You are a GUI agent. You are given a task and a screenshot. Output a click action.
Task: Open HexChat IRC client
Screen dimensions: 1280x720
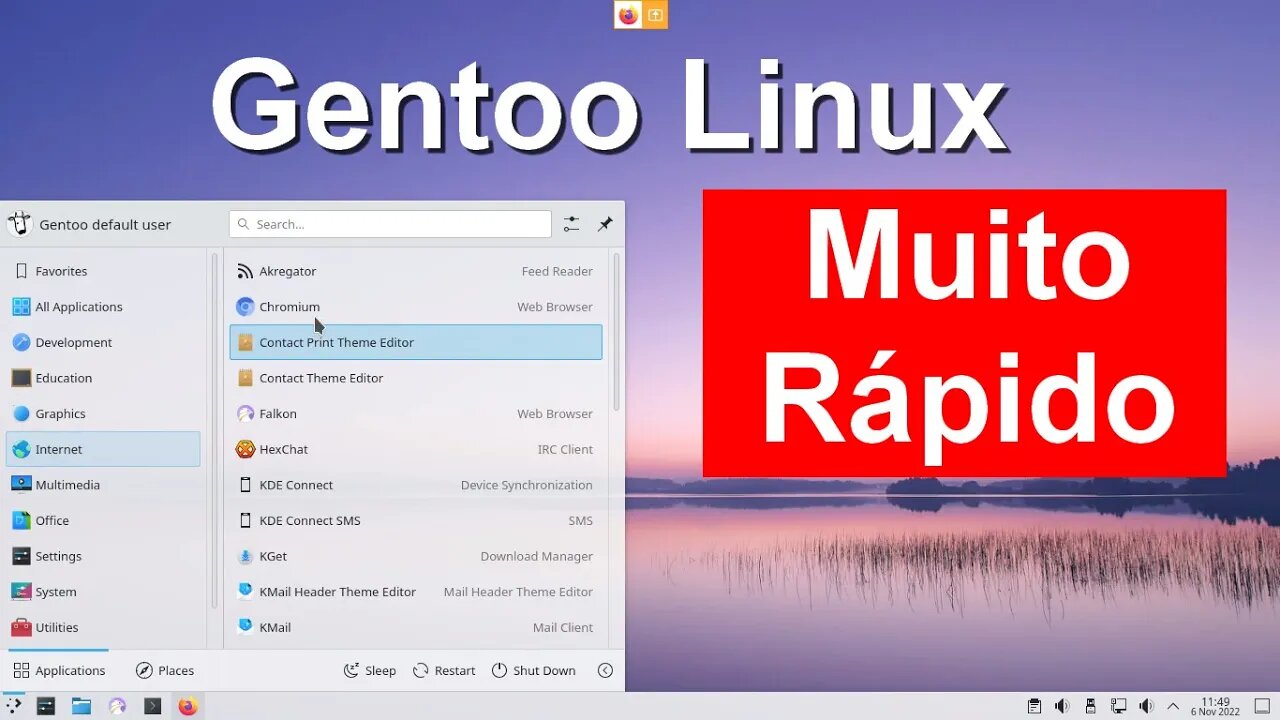pos(416,450)
